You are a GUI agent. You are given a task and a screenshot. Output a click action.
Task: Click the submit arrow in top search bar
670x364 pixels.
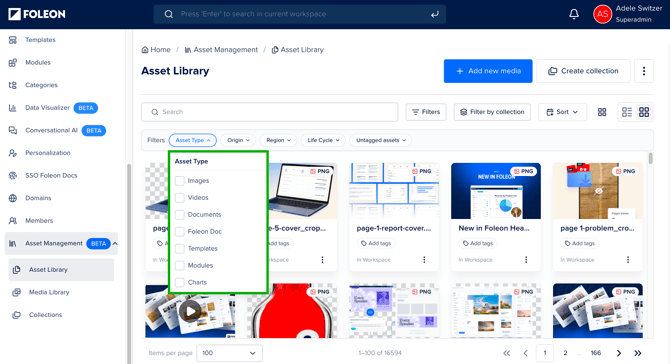point(435,14)
